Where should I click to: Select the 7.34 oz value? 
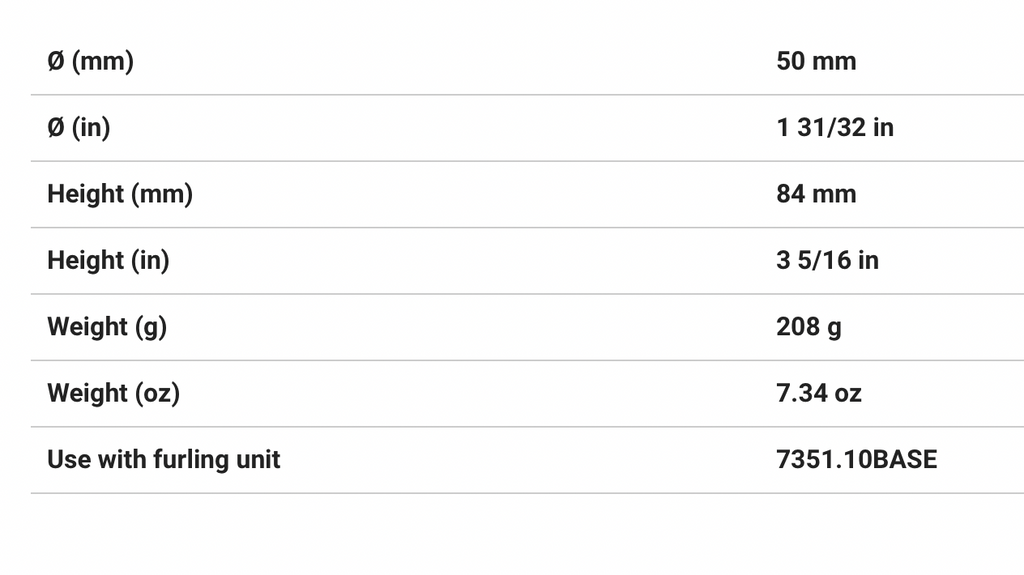click(x=818, y=393)
